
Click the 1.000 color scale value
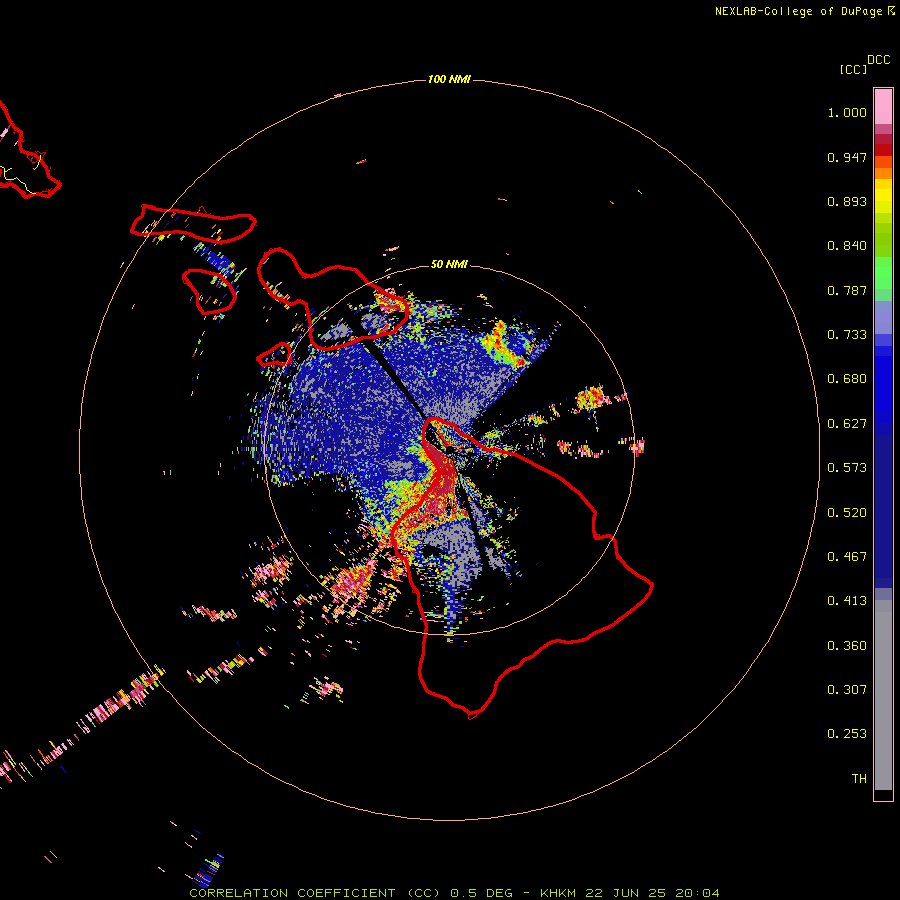click(x=847, y=112)
